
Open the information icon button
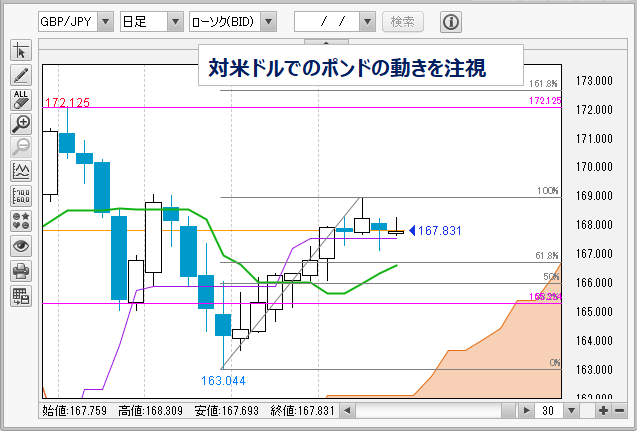[x=451, y=22]
